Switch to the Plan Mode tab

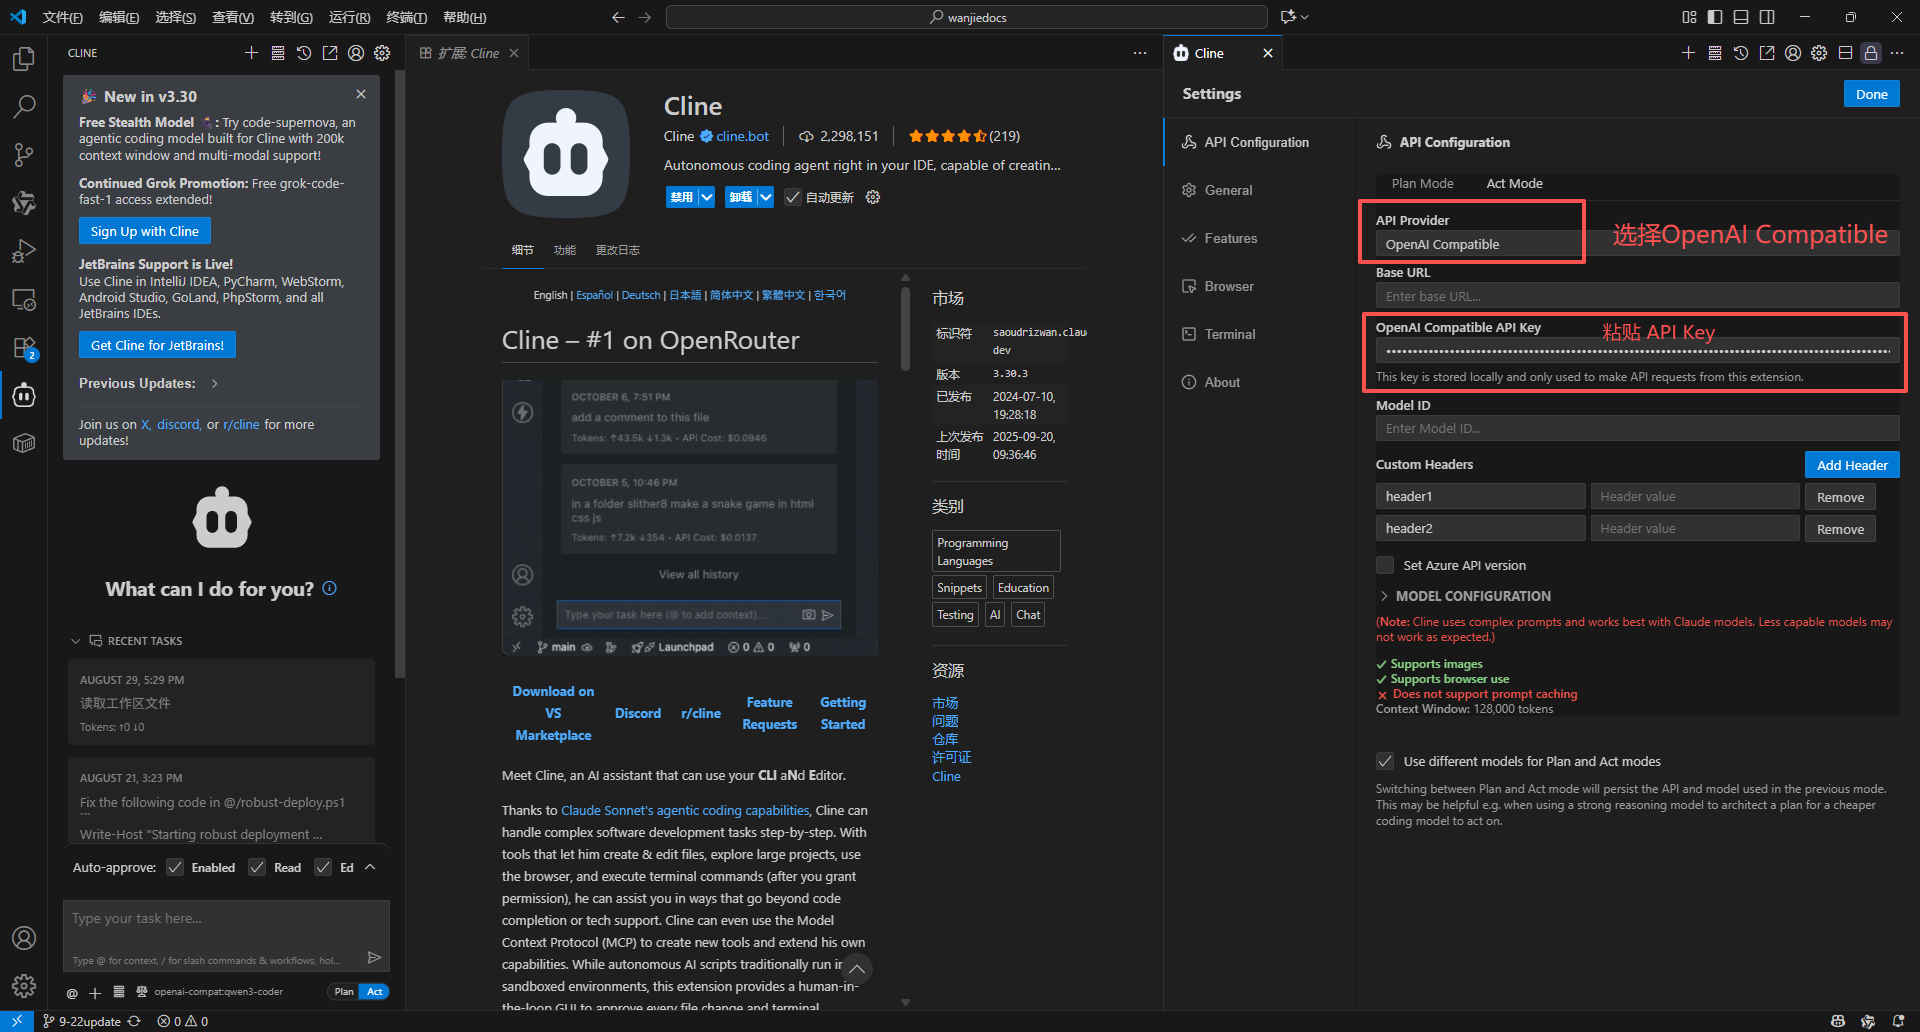1422,184
